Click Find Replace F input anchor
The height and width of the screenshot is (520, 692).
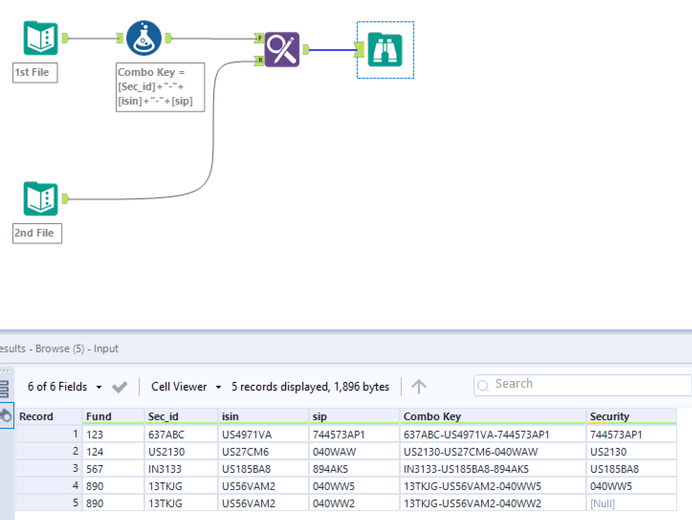[x=260, y=38]
